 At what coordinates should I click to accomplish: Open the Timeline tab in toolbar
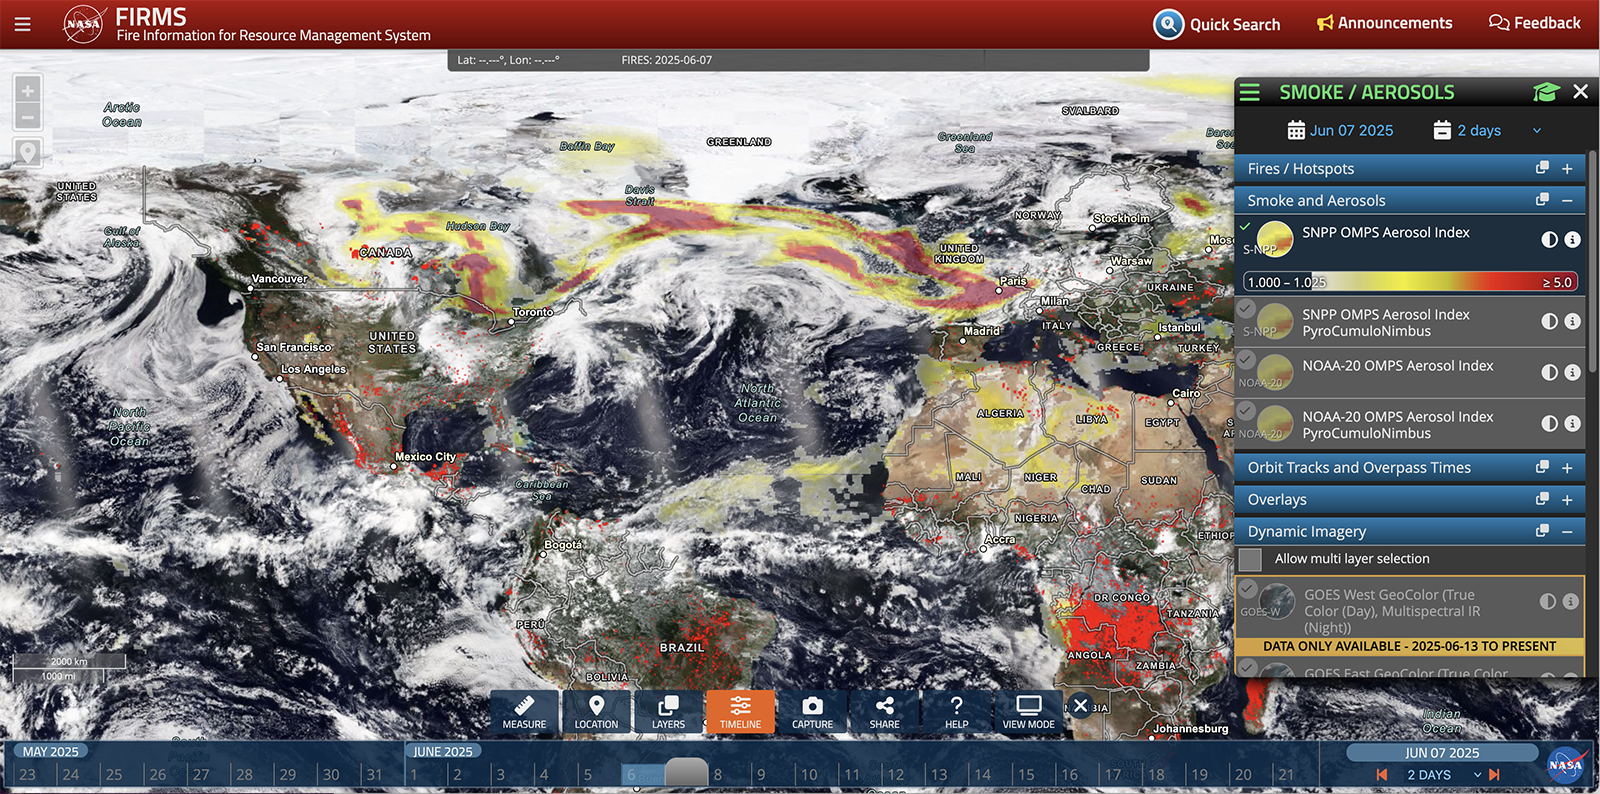click(x=740, y=711)
